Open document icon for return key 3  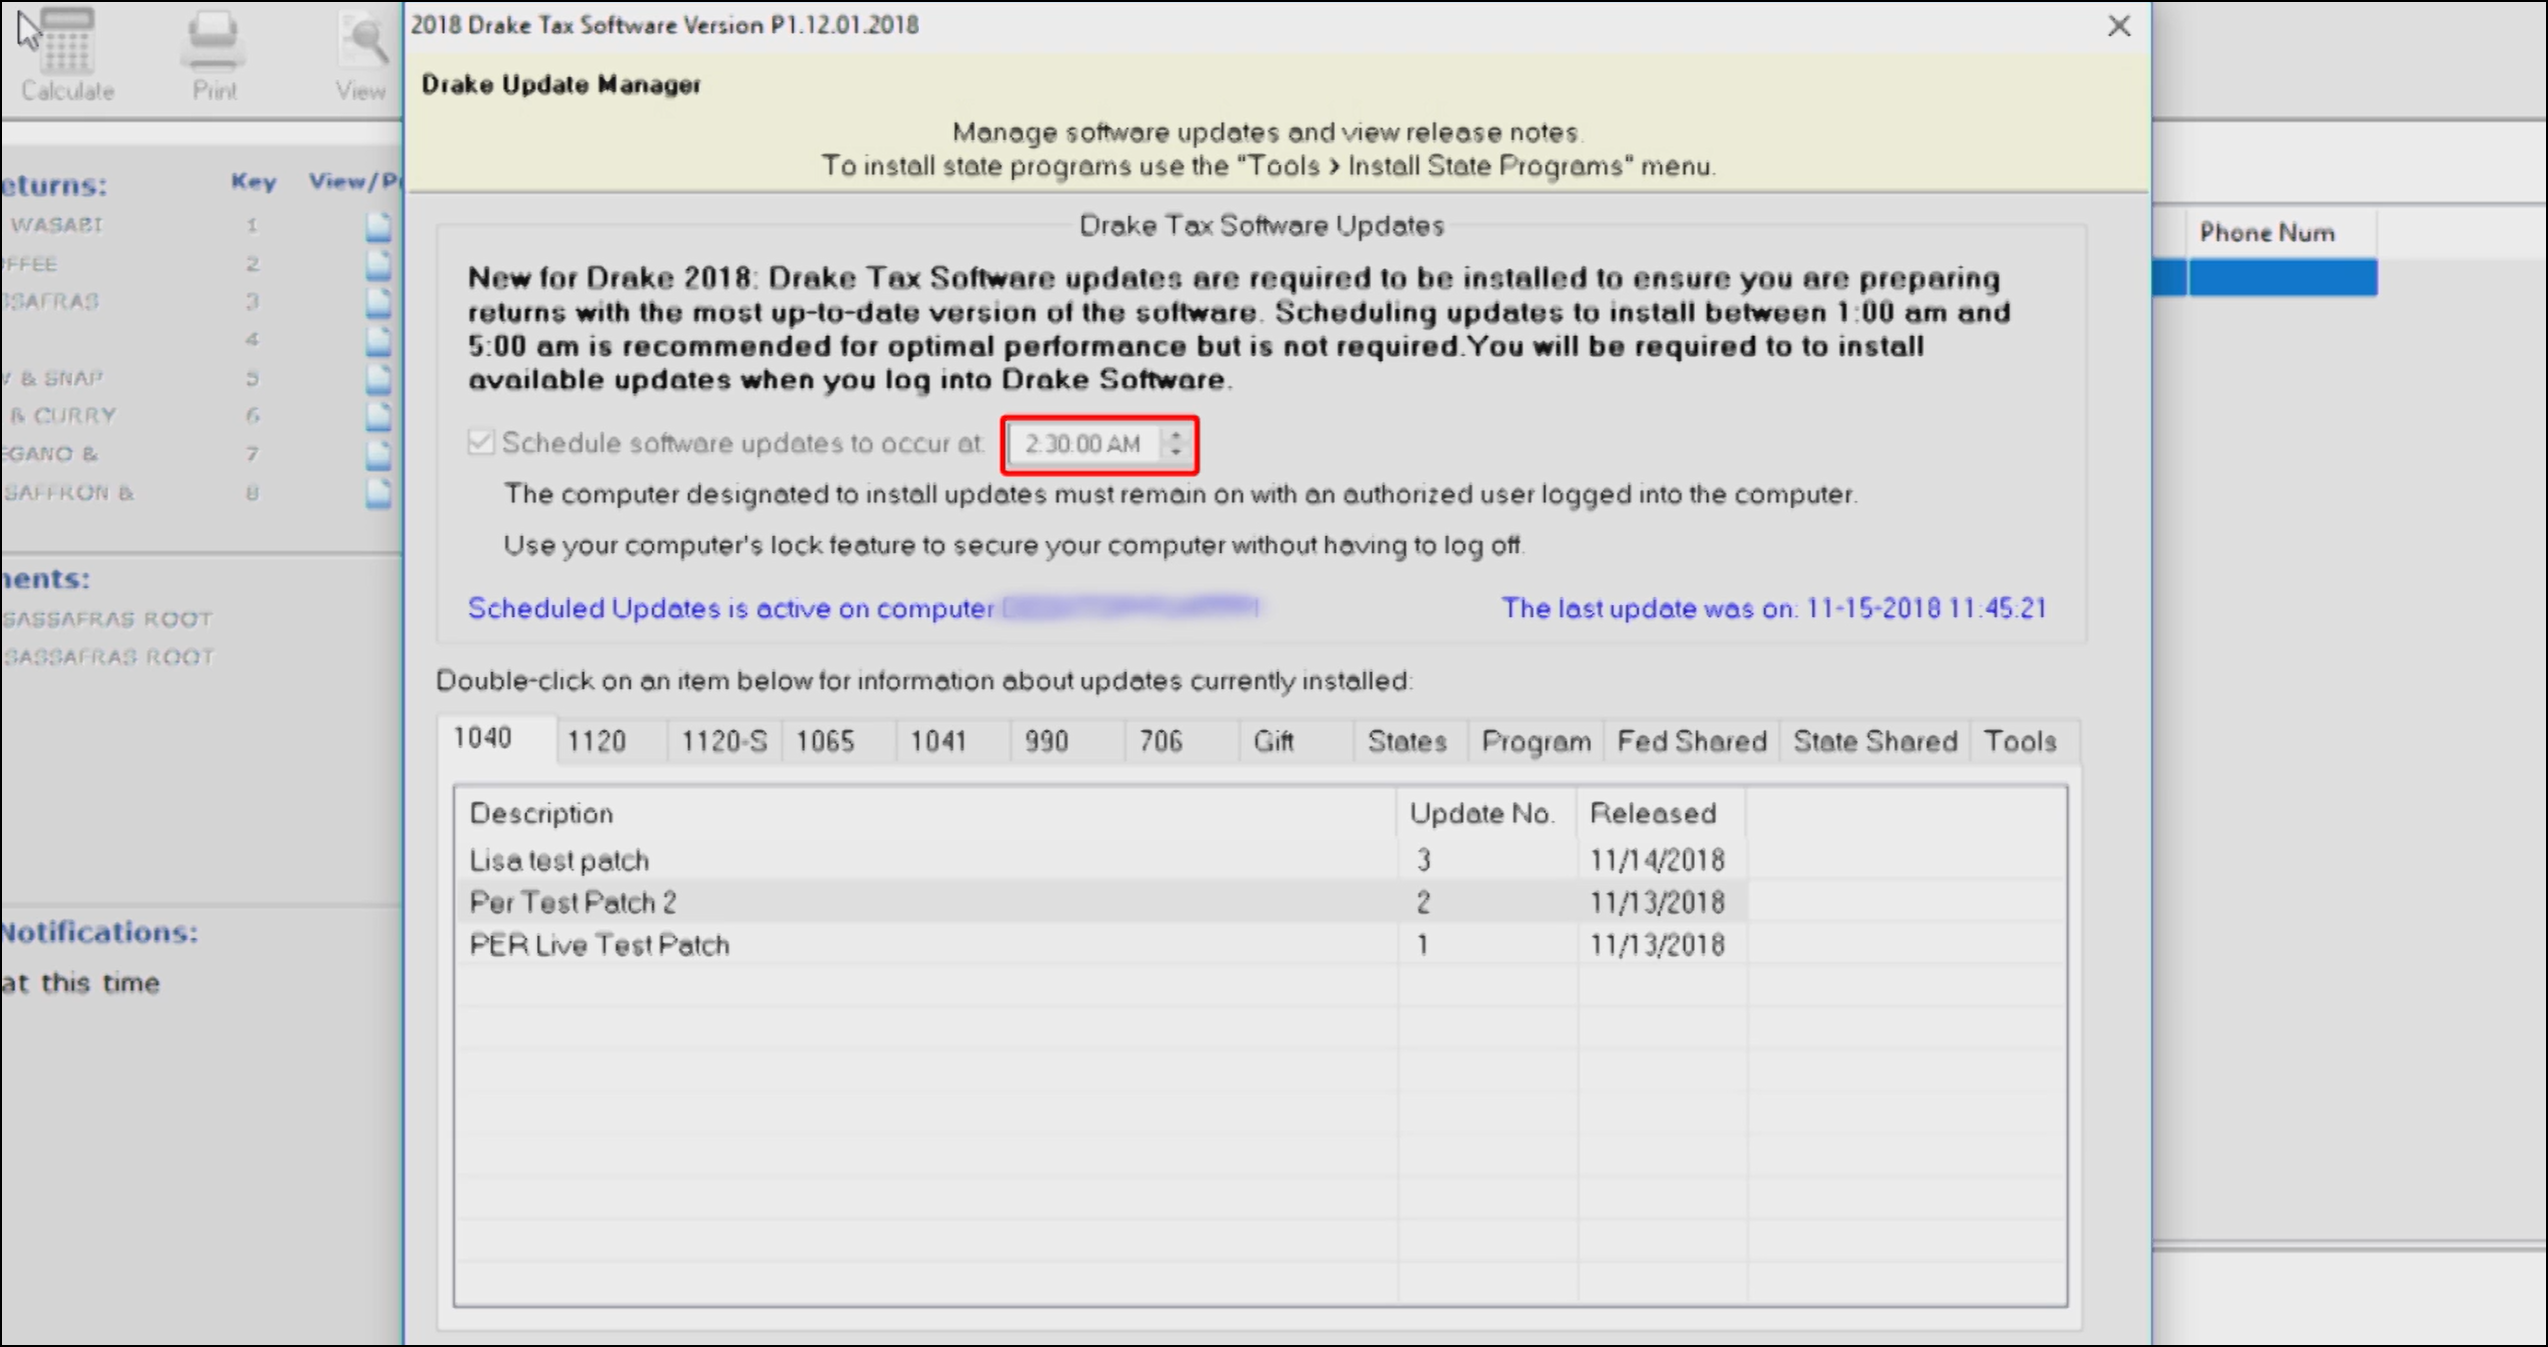(x=378, y=302)
